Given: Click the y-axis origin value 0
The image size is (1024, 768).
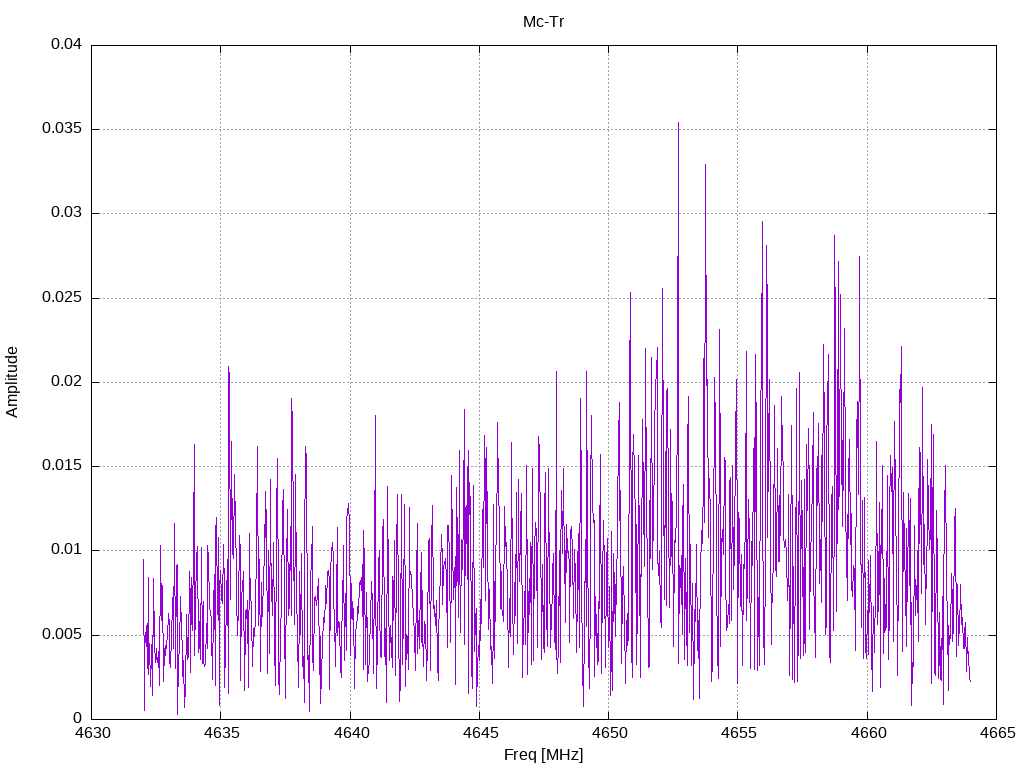Looking at the screenshot, I should pos(78,719).
